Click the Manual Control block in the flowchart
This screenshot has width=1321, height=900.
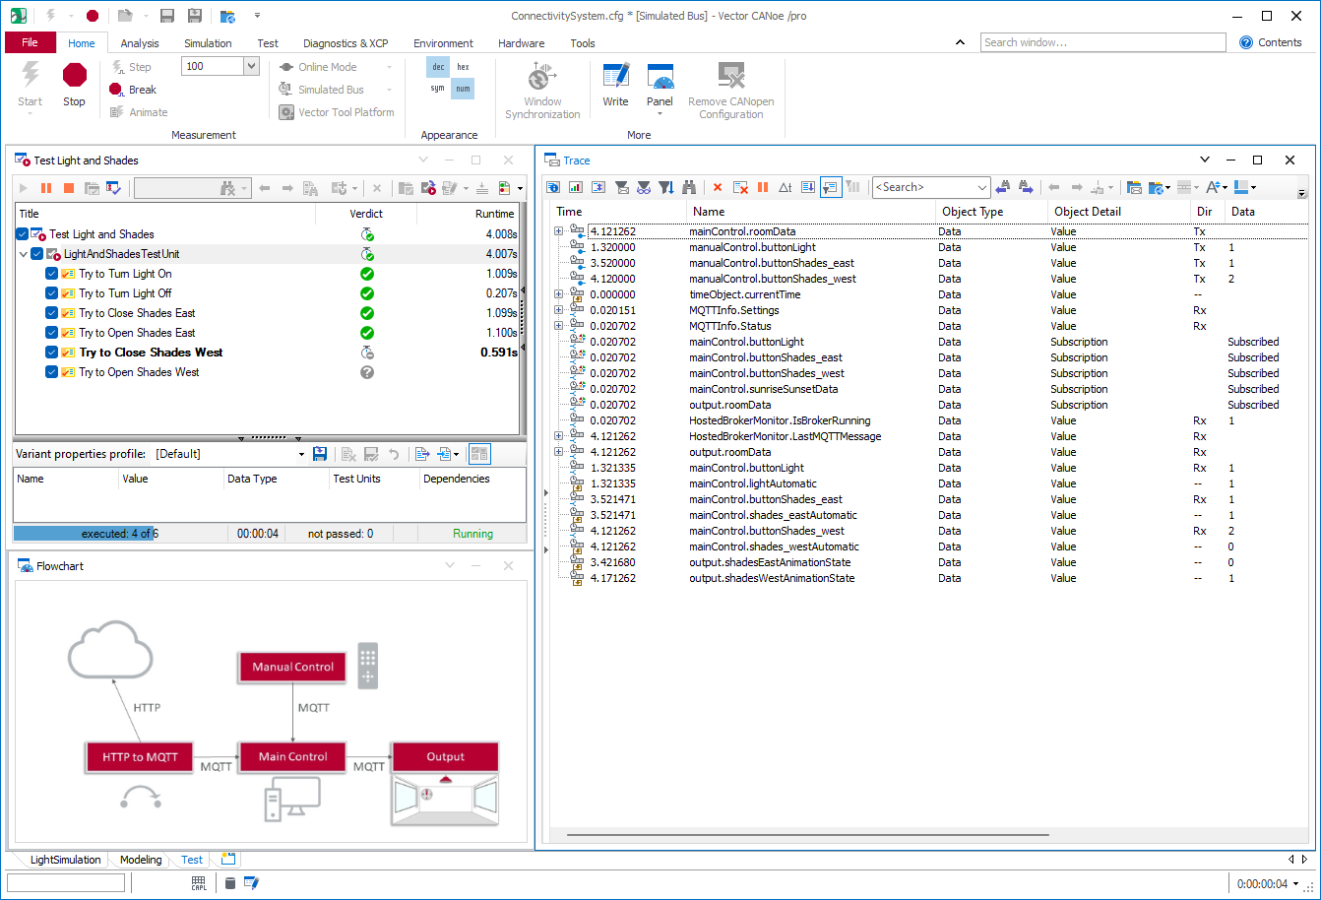click(x=293, y=667)
